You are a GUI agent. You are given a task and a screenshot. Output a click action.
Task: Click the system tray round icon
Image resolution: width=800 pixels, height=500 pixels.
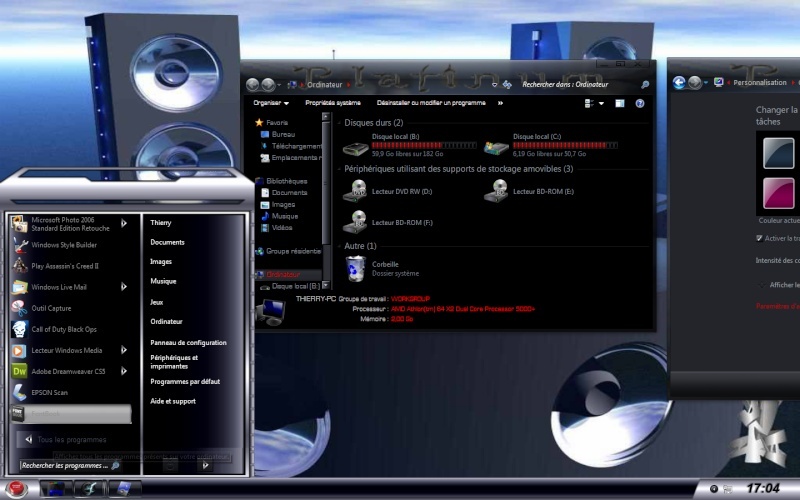point(714,489)
